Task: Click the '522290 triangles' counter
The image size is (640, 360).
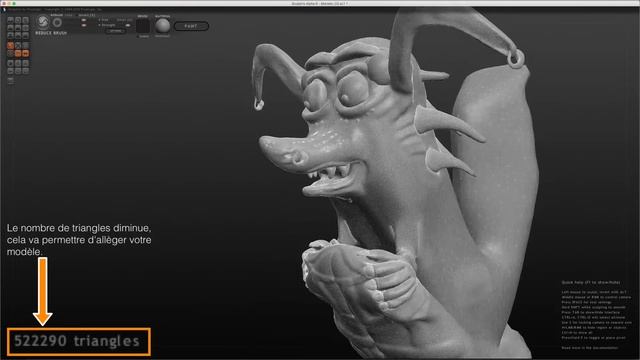Action: click(x=77, y=341)
